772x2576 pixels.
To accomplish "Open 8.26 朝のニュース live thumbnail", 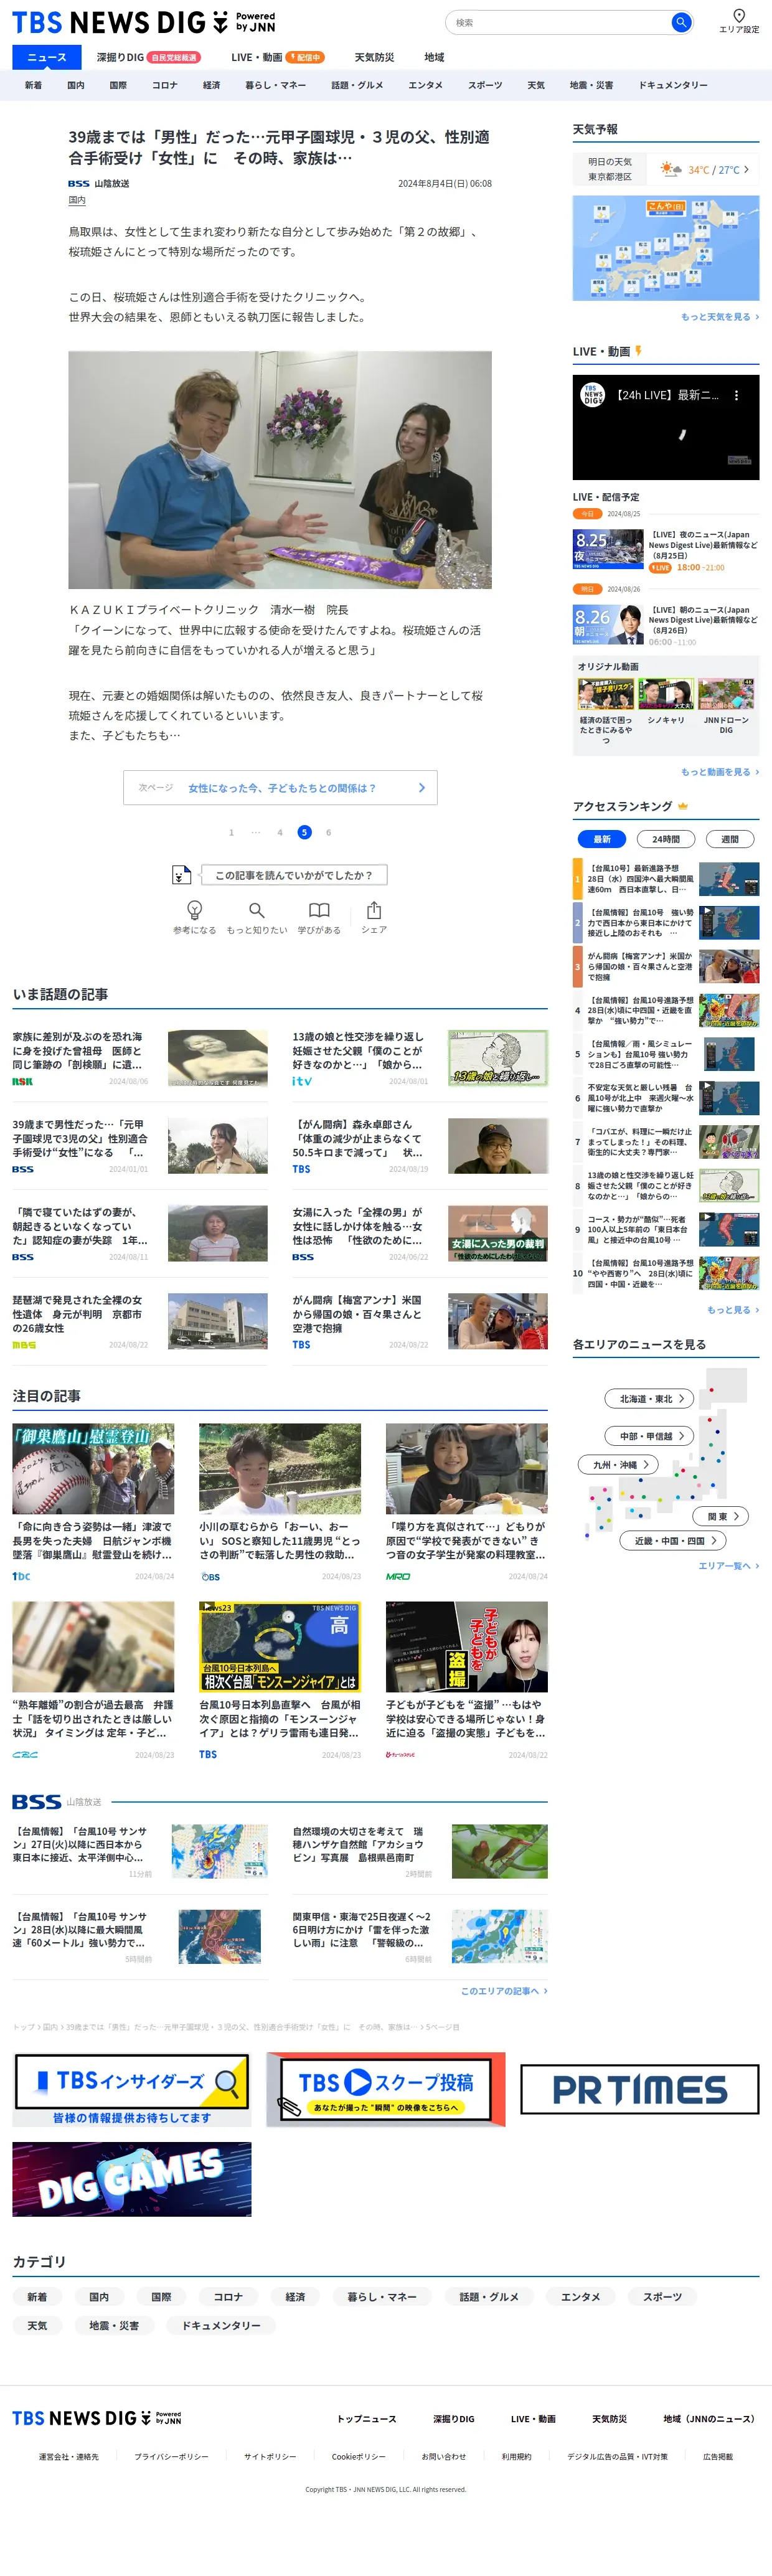I will click(x=608, y=624).
